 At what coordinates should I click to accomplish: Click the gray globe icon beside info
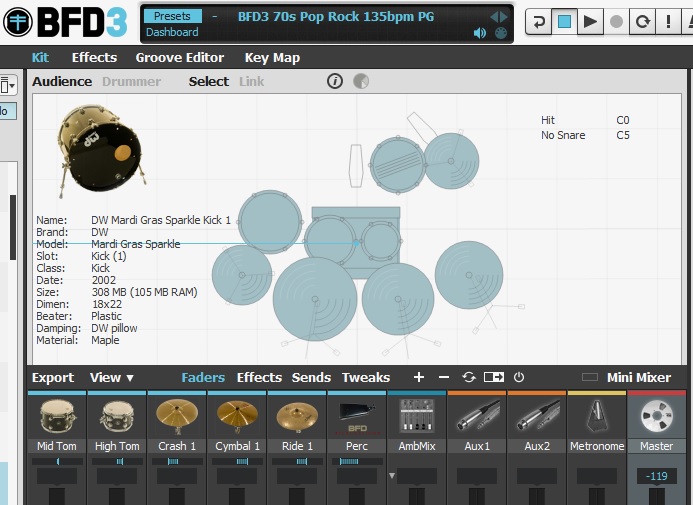(361, 81)
